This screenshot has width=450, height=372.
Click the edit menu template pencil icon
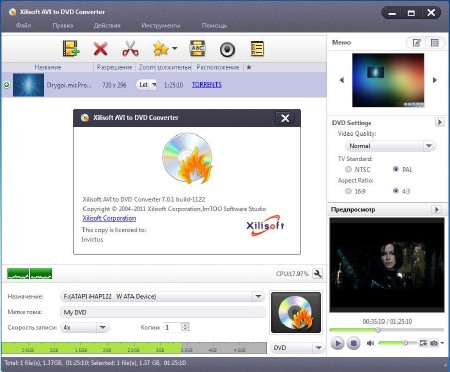click(x=417, y=43)
